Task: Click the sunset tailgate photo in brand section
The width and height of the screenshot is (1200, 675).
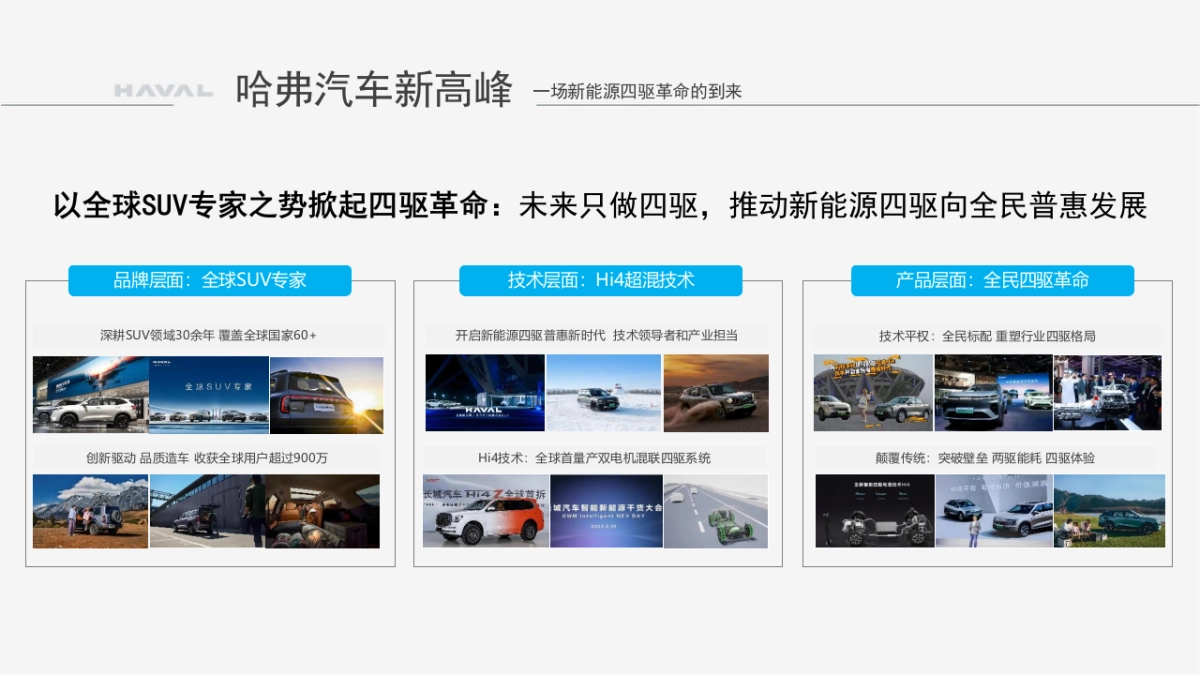Action: [x=327, y=394]
